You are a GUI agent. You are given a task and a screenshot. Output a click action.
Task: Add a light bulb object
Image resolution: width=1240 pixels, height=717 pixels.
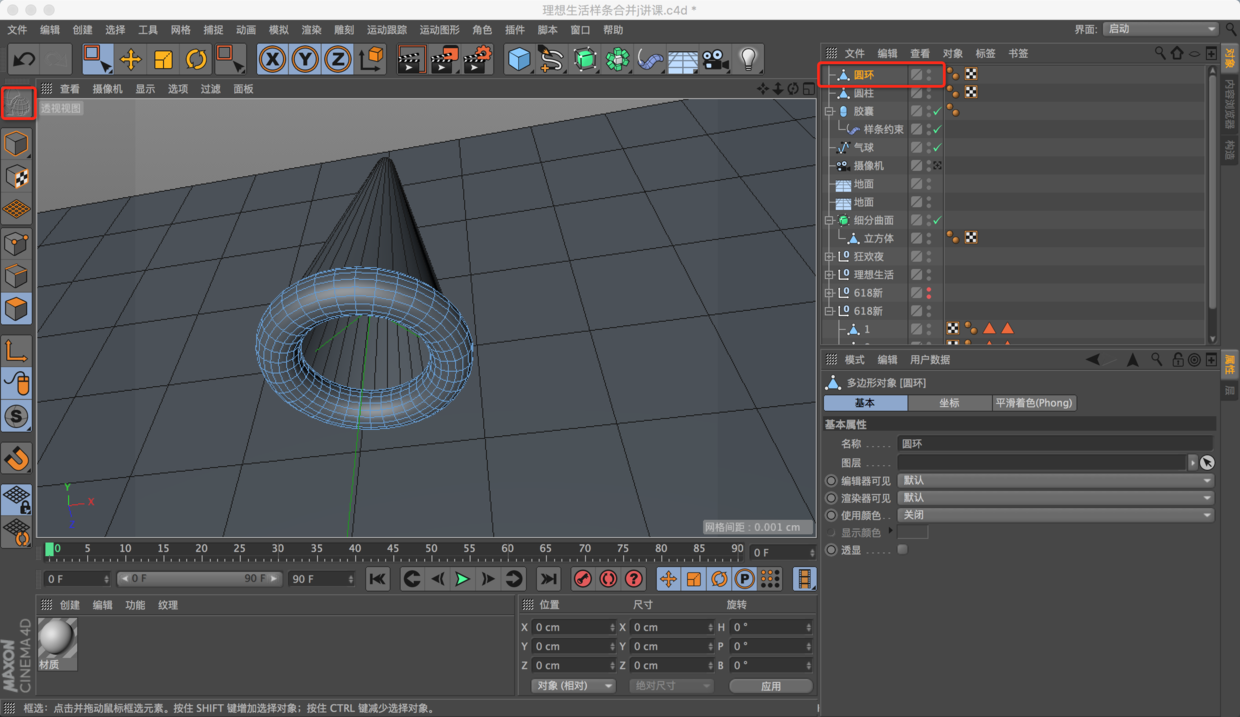click(x=748, y=60)
